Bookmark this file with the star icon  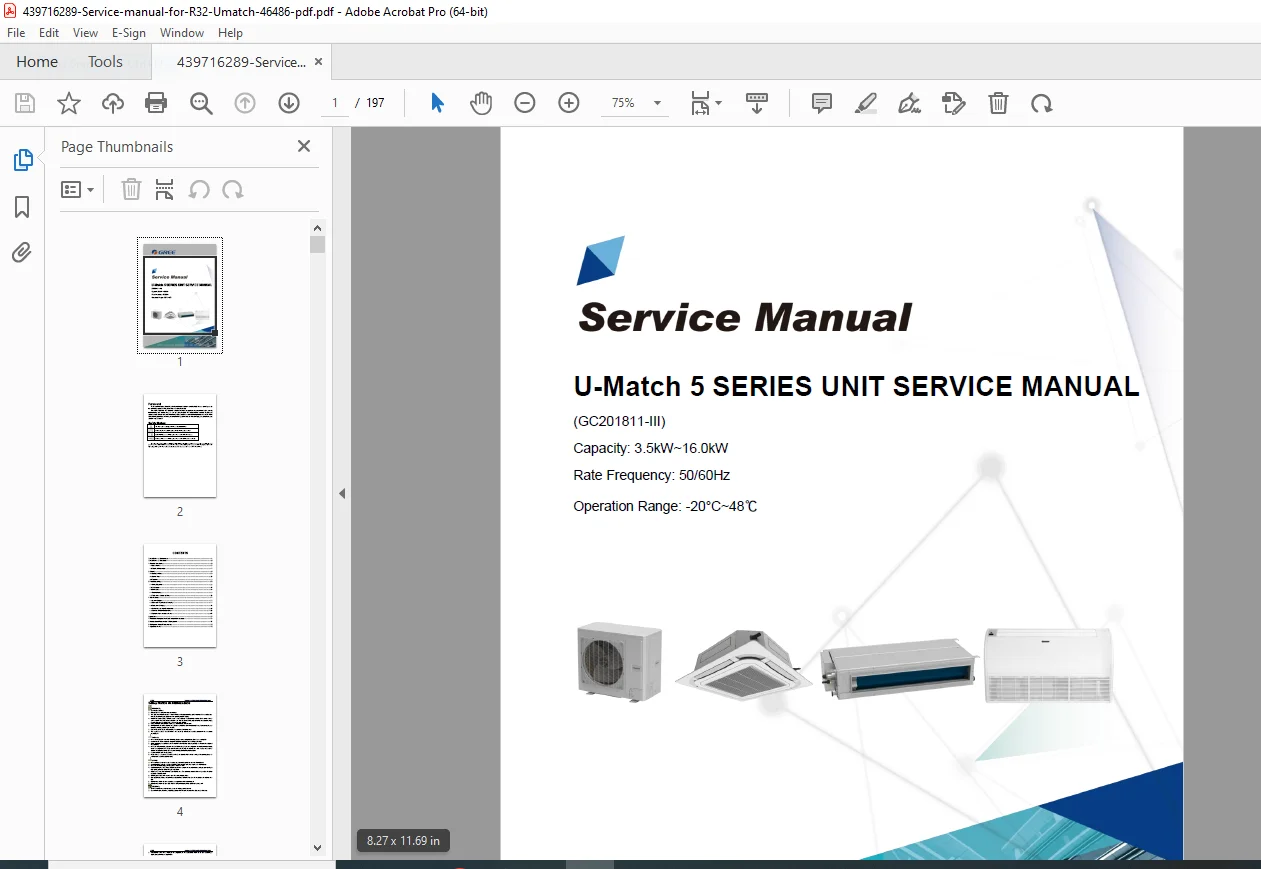[69, 103]
